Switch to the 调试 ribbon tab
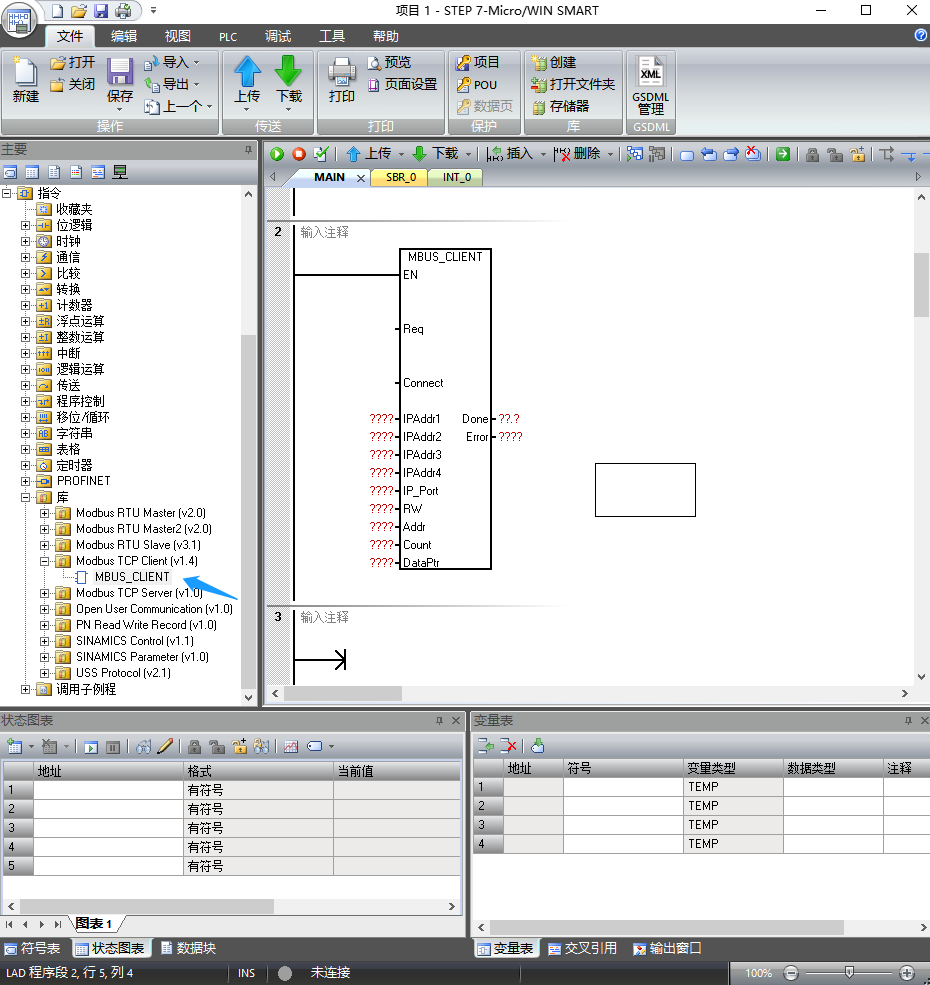Screen dimensions: 930x985 coord(278,36)
